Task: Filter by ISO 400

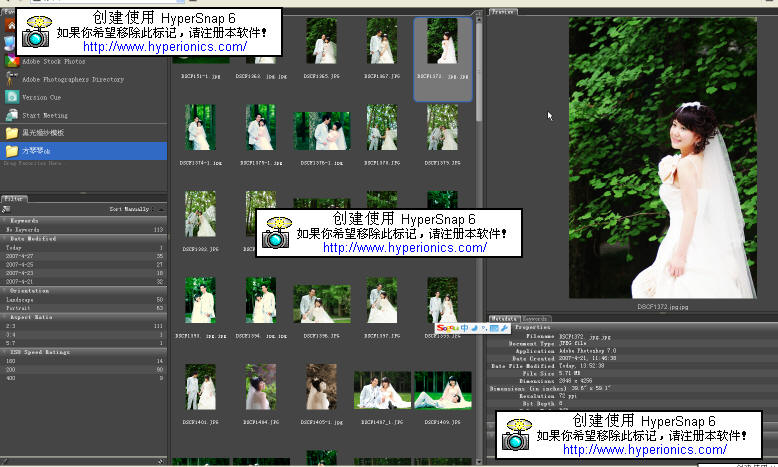Action: [83, 378]
